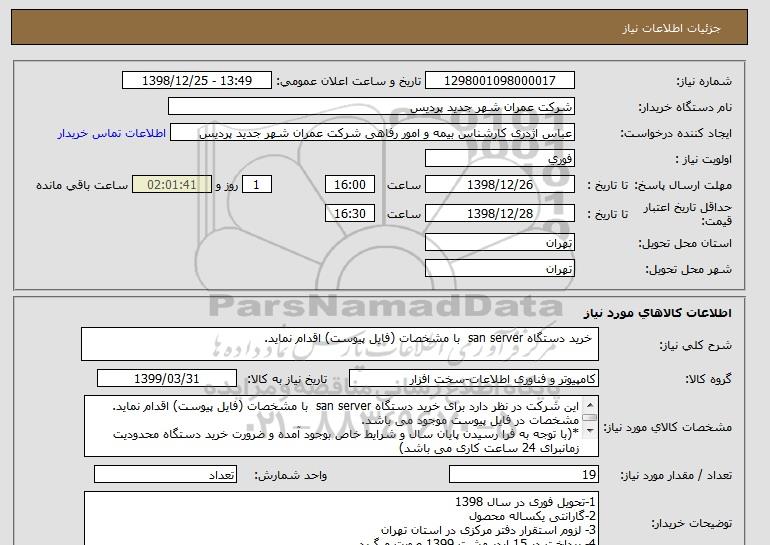
Task: Click the تاریخ و ساعت اعلان عمومی label
Action: point(349,81)
